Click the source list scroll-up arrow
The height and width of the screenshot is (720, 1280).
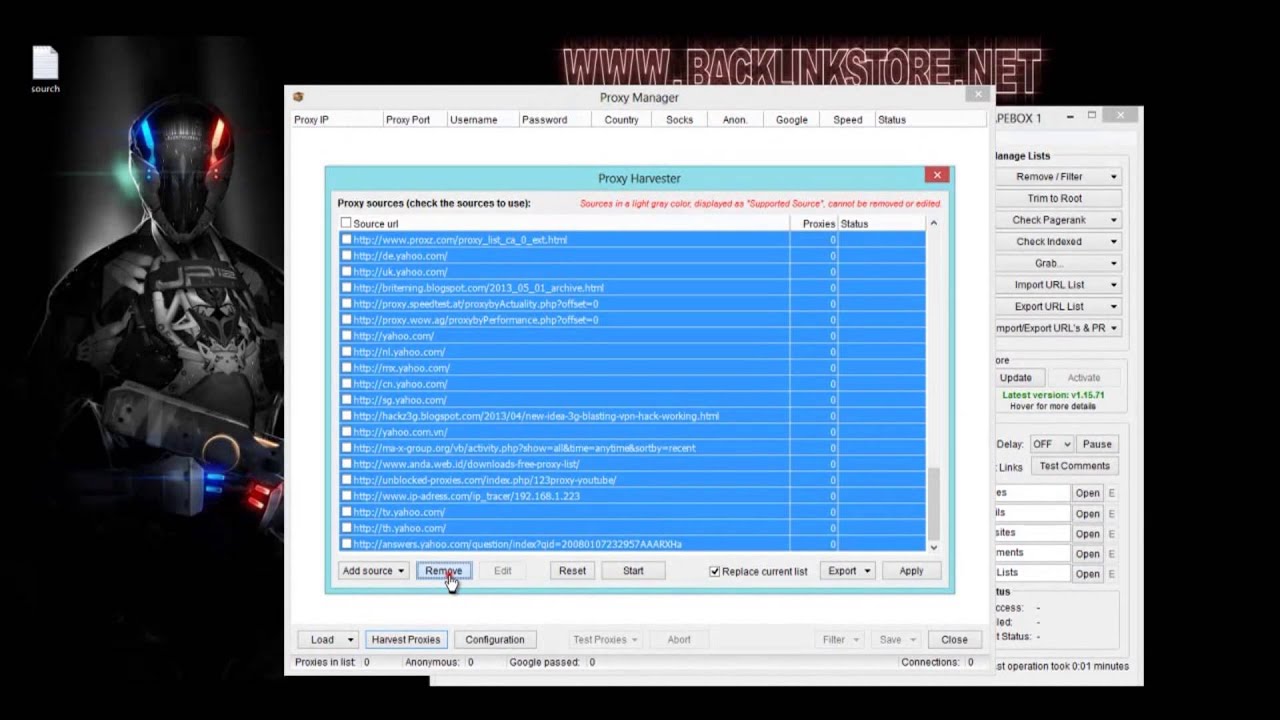[934, 223]
